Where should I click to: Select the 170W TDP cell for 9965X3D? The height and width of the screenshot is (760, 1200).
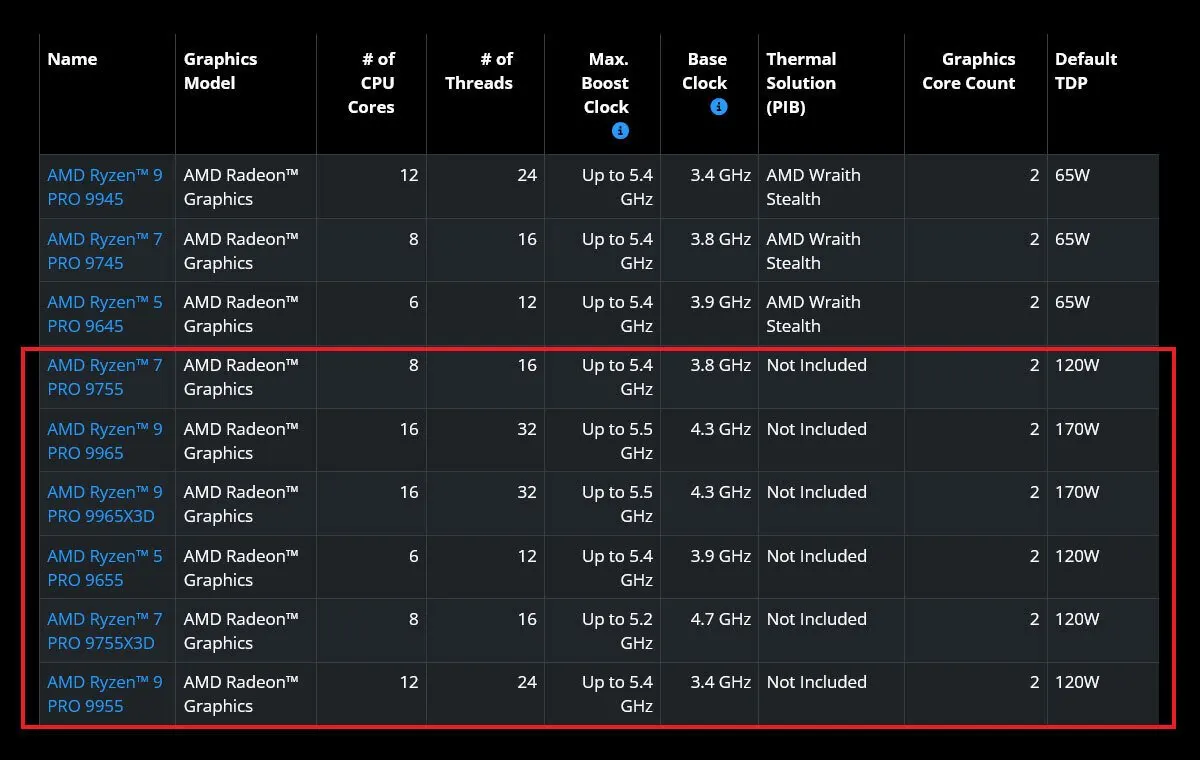click(x=1077, y=492)
